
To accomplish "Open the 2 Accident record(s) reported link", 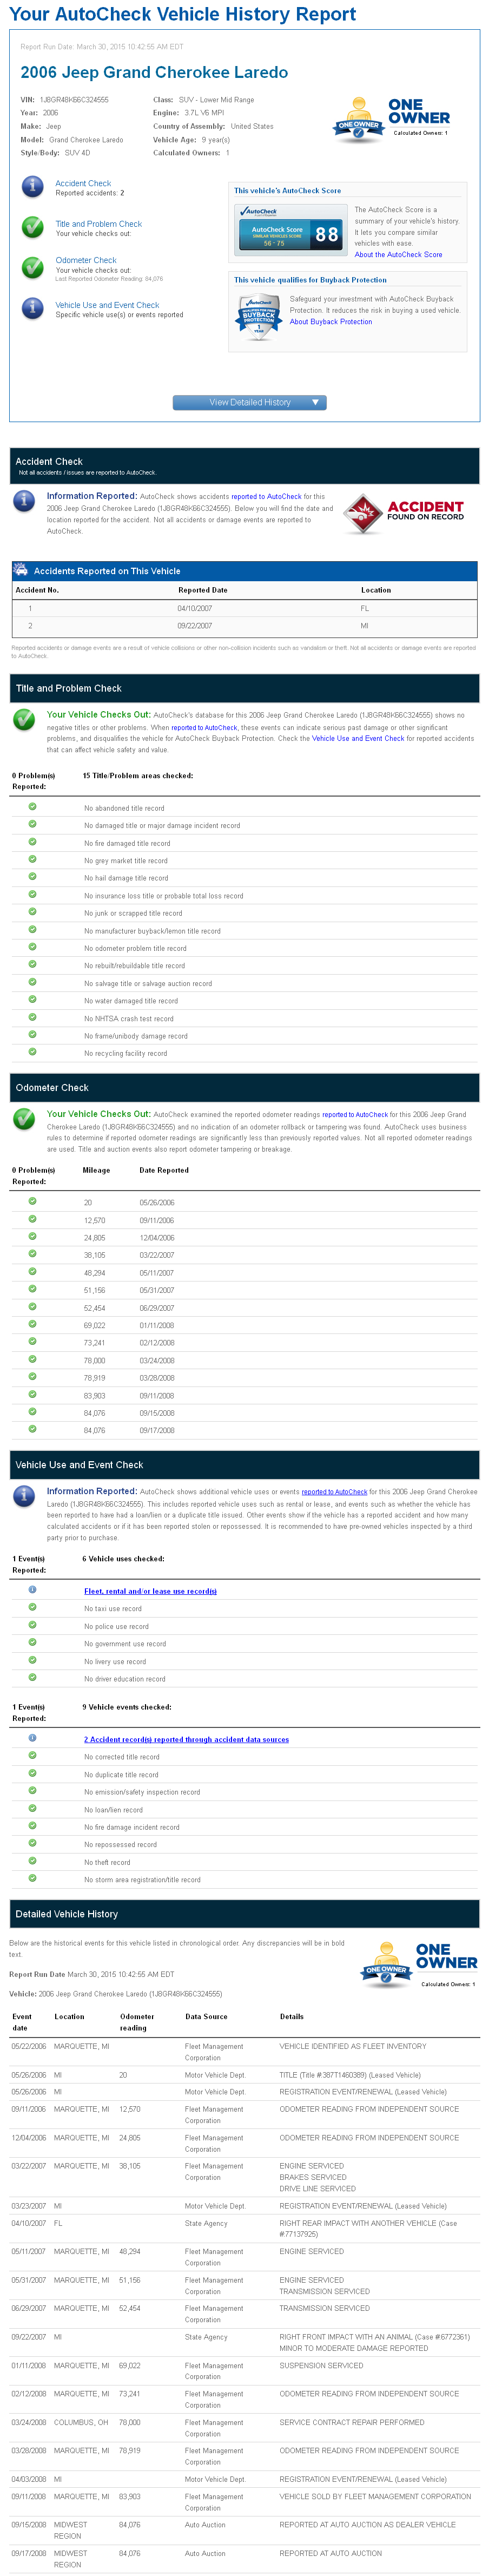I will 186,1739.
